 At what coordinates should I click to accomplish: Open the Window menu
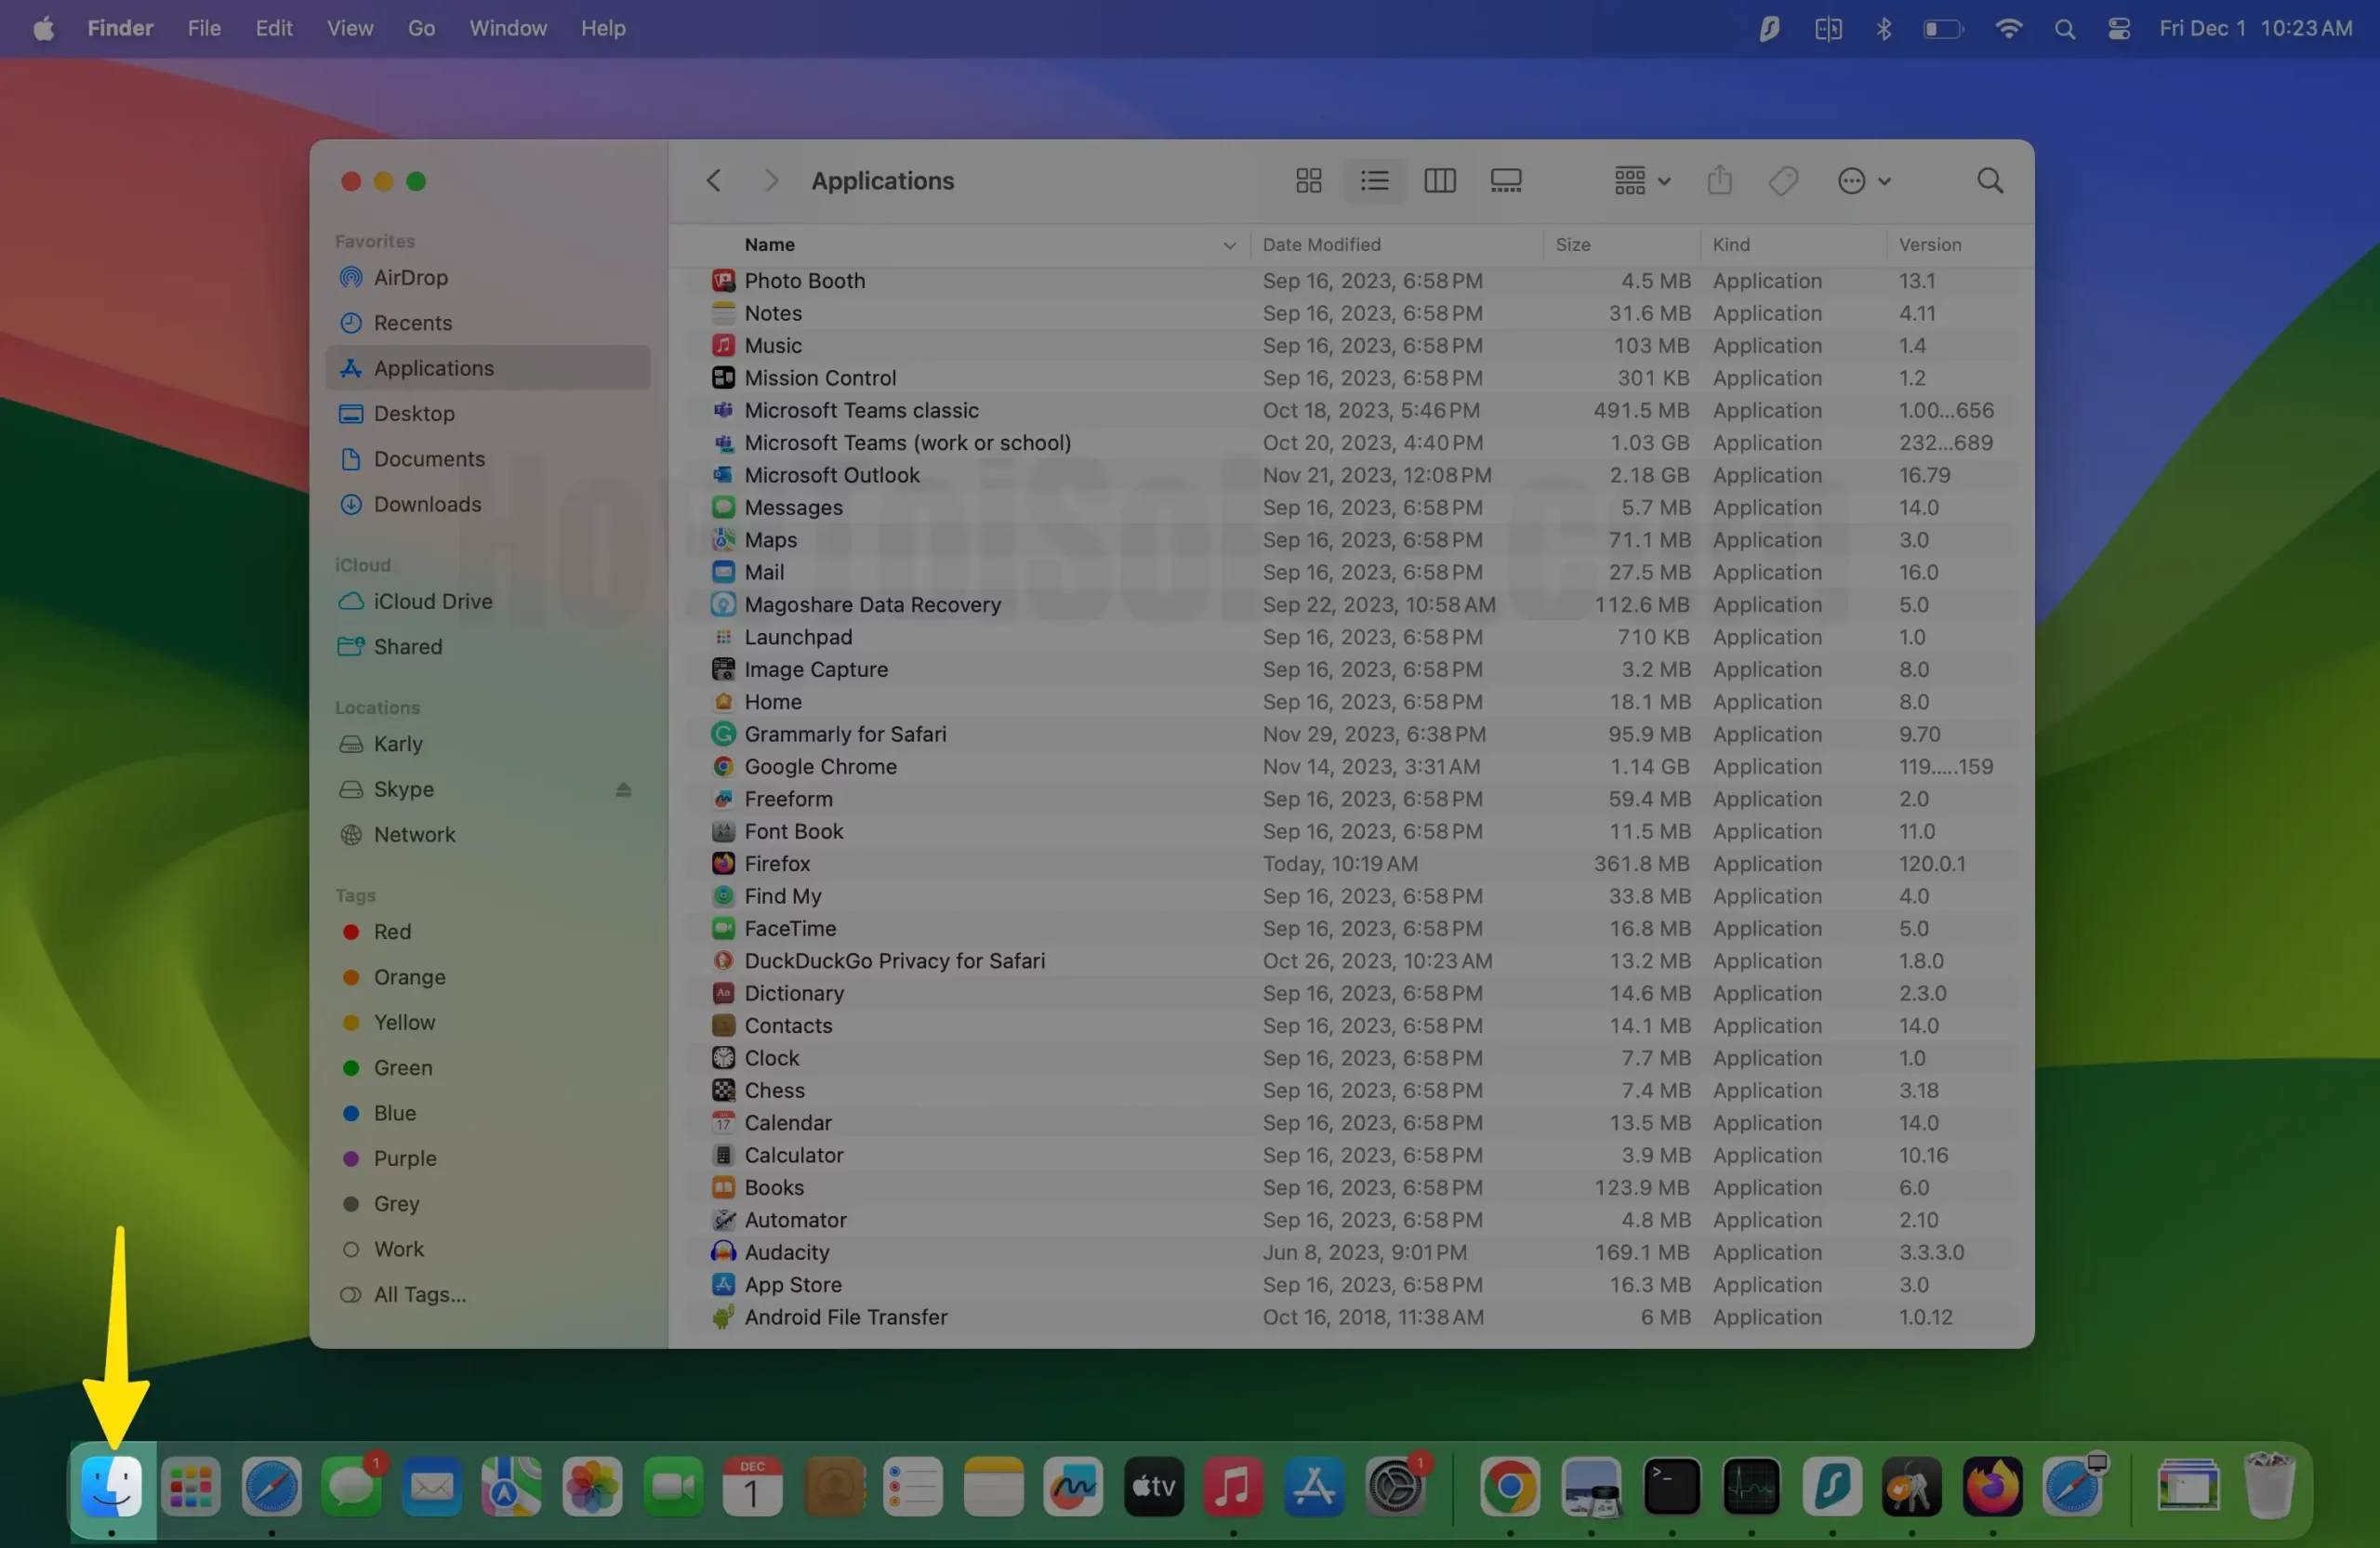[508, 28]
